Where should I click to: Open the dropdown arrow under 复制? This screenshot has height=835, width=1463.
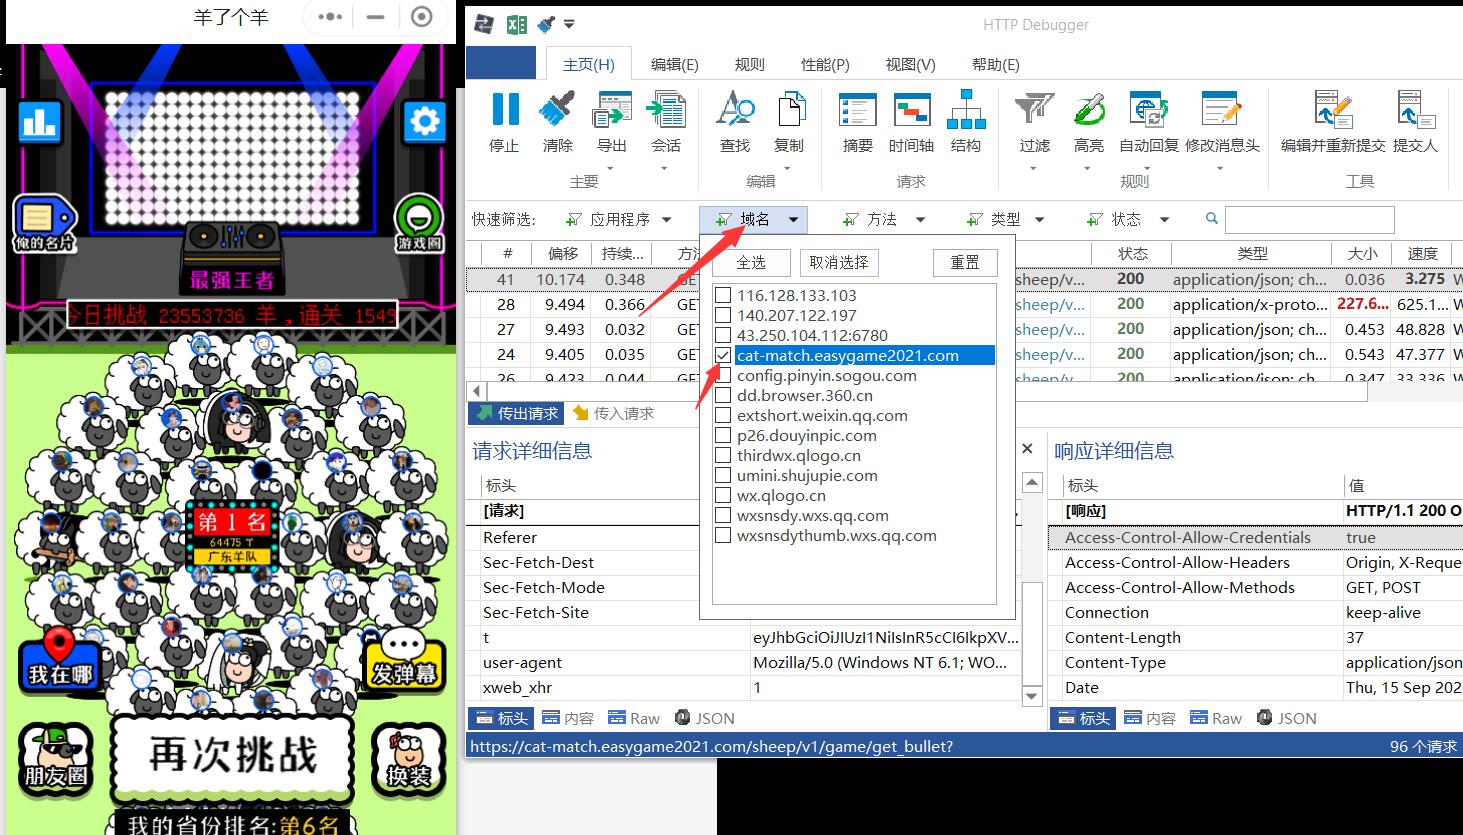click(789, 168)
